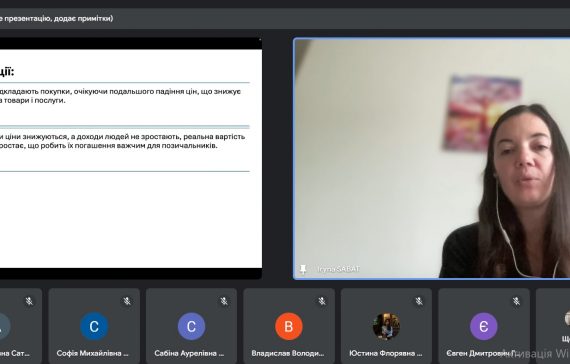
Task: Click Юстина Флорявна's photo avatar
Action: [x=386, y=326]
